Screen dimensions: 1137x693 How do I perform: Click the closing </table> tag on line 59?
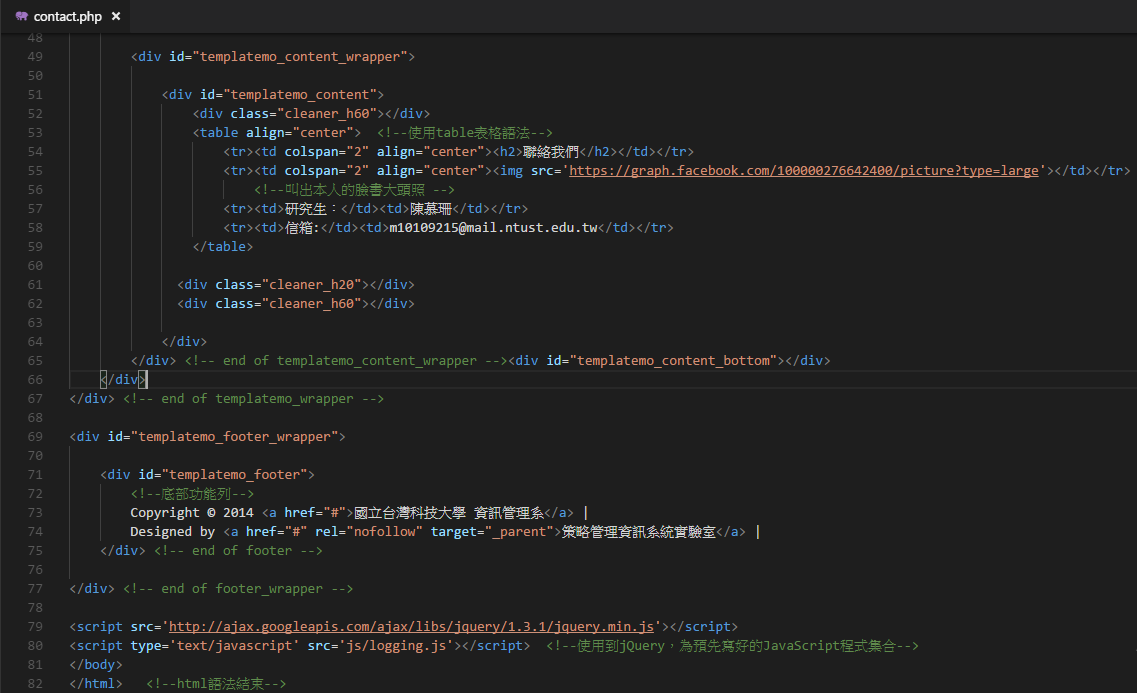pos(223,246)
